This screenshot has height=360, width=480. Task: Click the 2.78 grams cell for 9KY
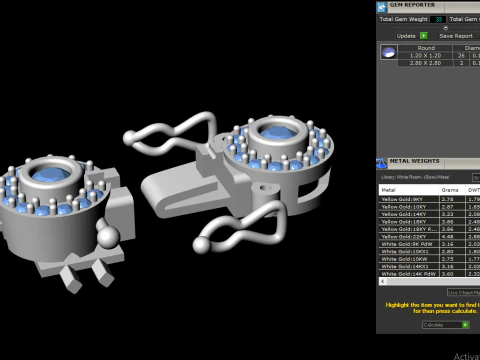click(452, 199)
